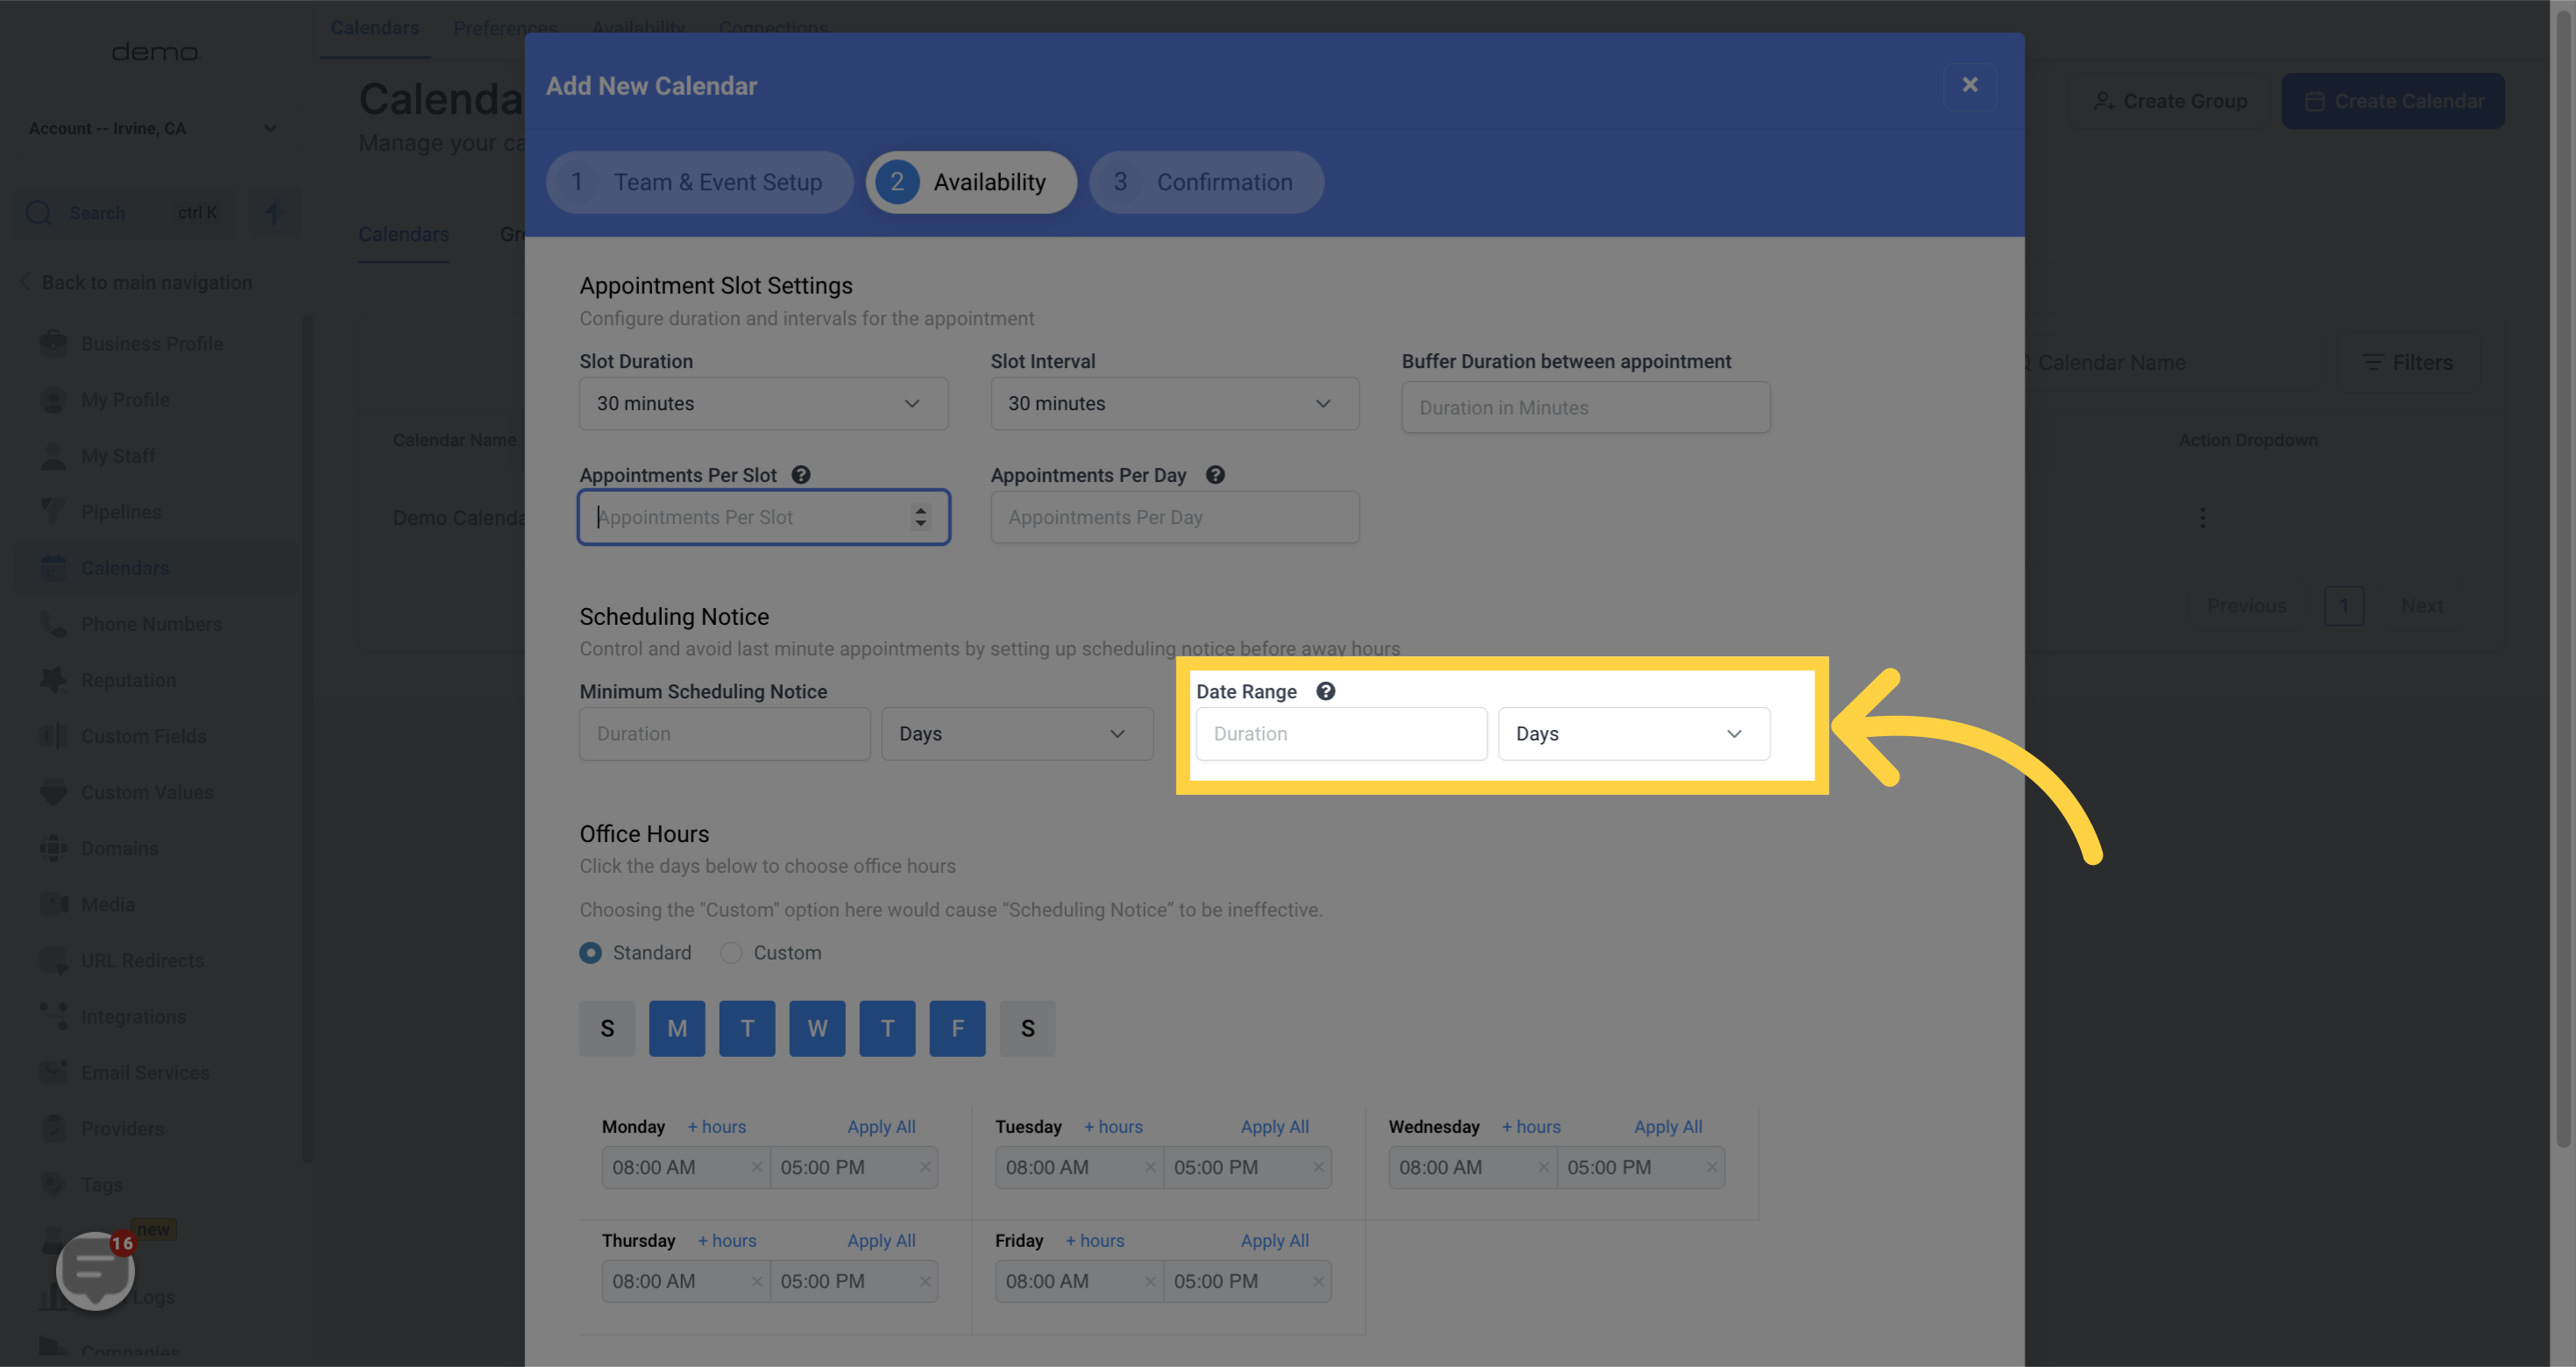Clear Friday end time with x icon
The height and width of the screenshot is (1367, 2576).
click(x=1318, y=1281)
